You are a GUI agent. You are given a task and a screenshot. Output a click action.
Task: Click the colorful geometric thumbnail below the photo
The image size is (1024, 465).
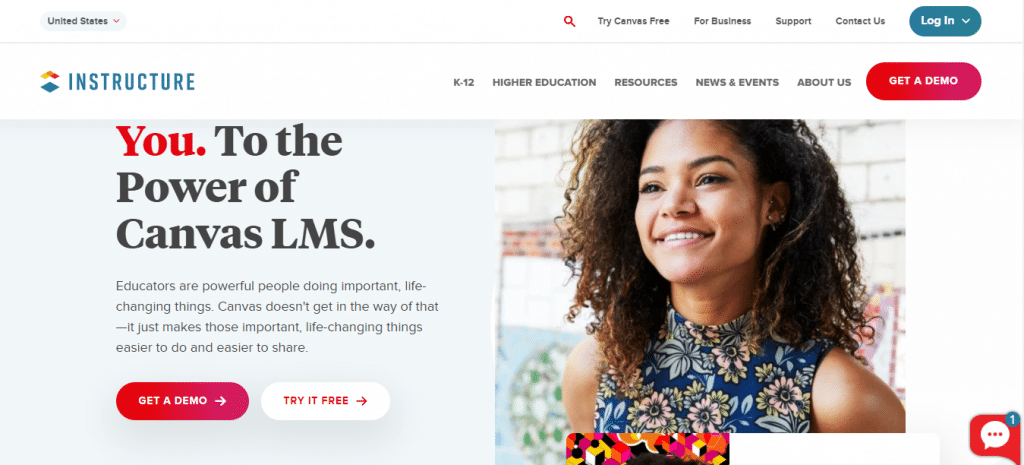click(647, 449)
